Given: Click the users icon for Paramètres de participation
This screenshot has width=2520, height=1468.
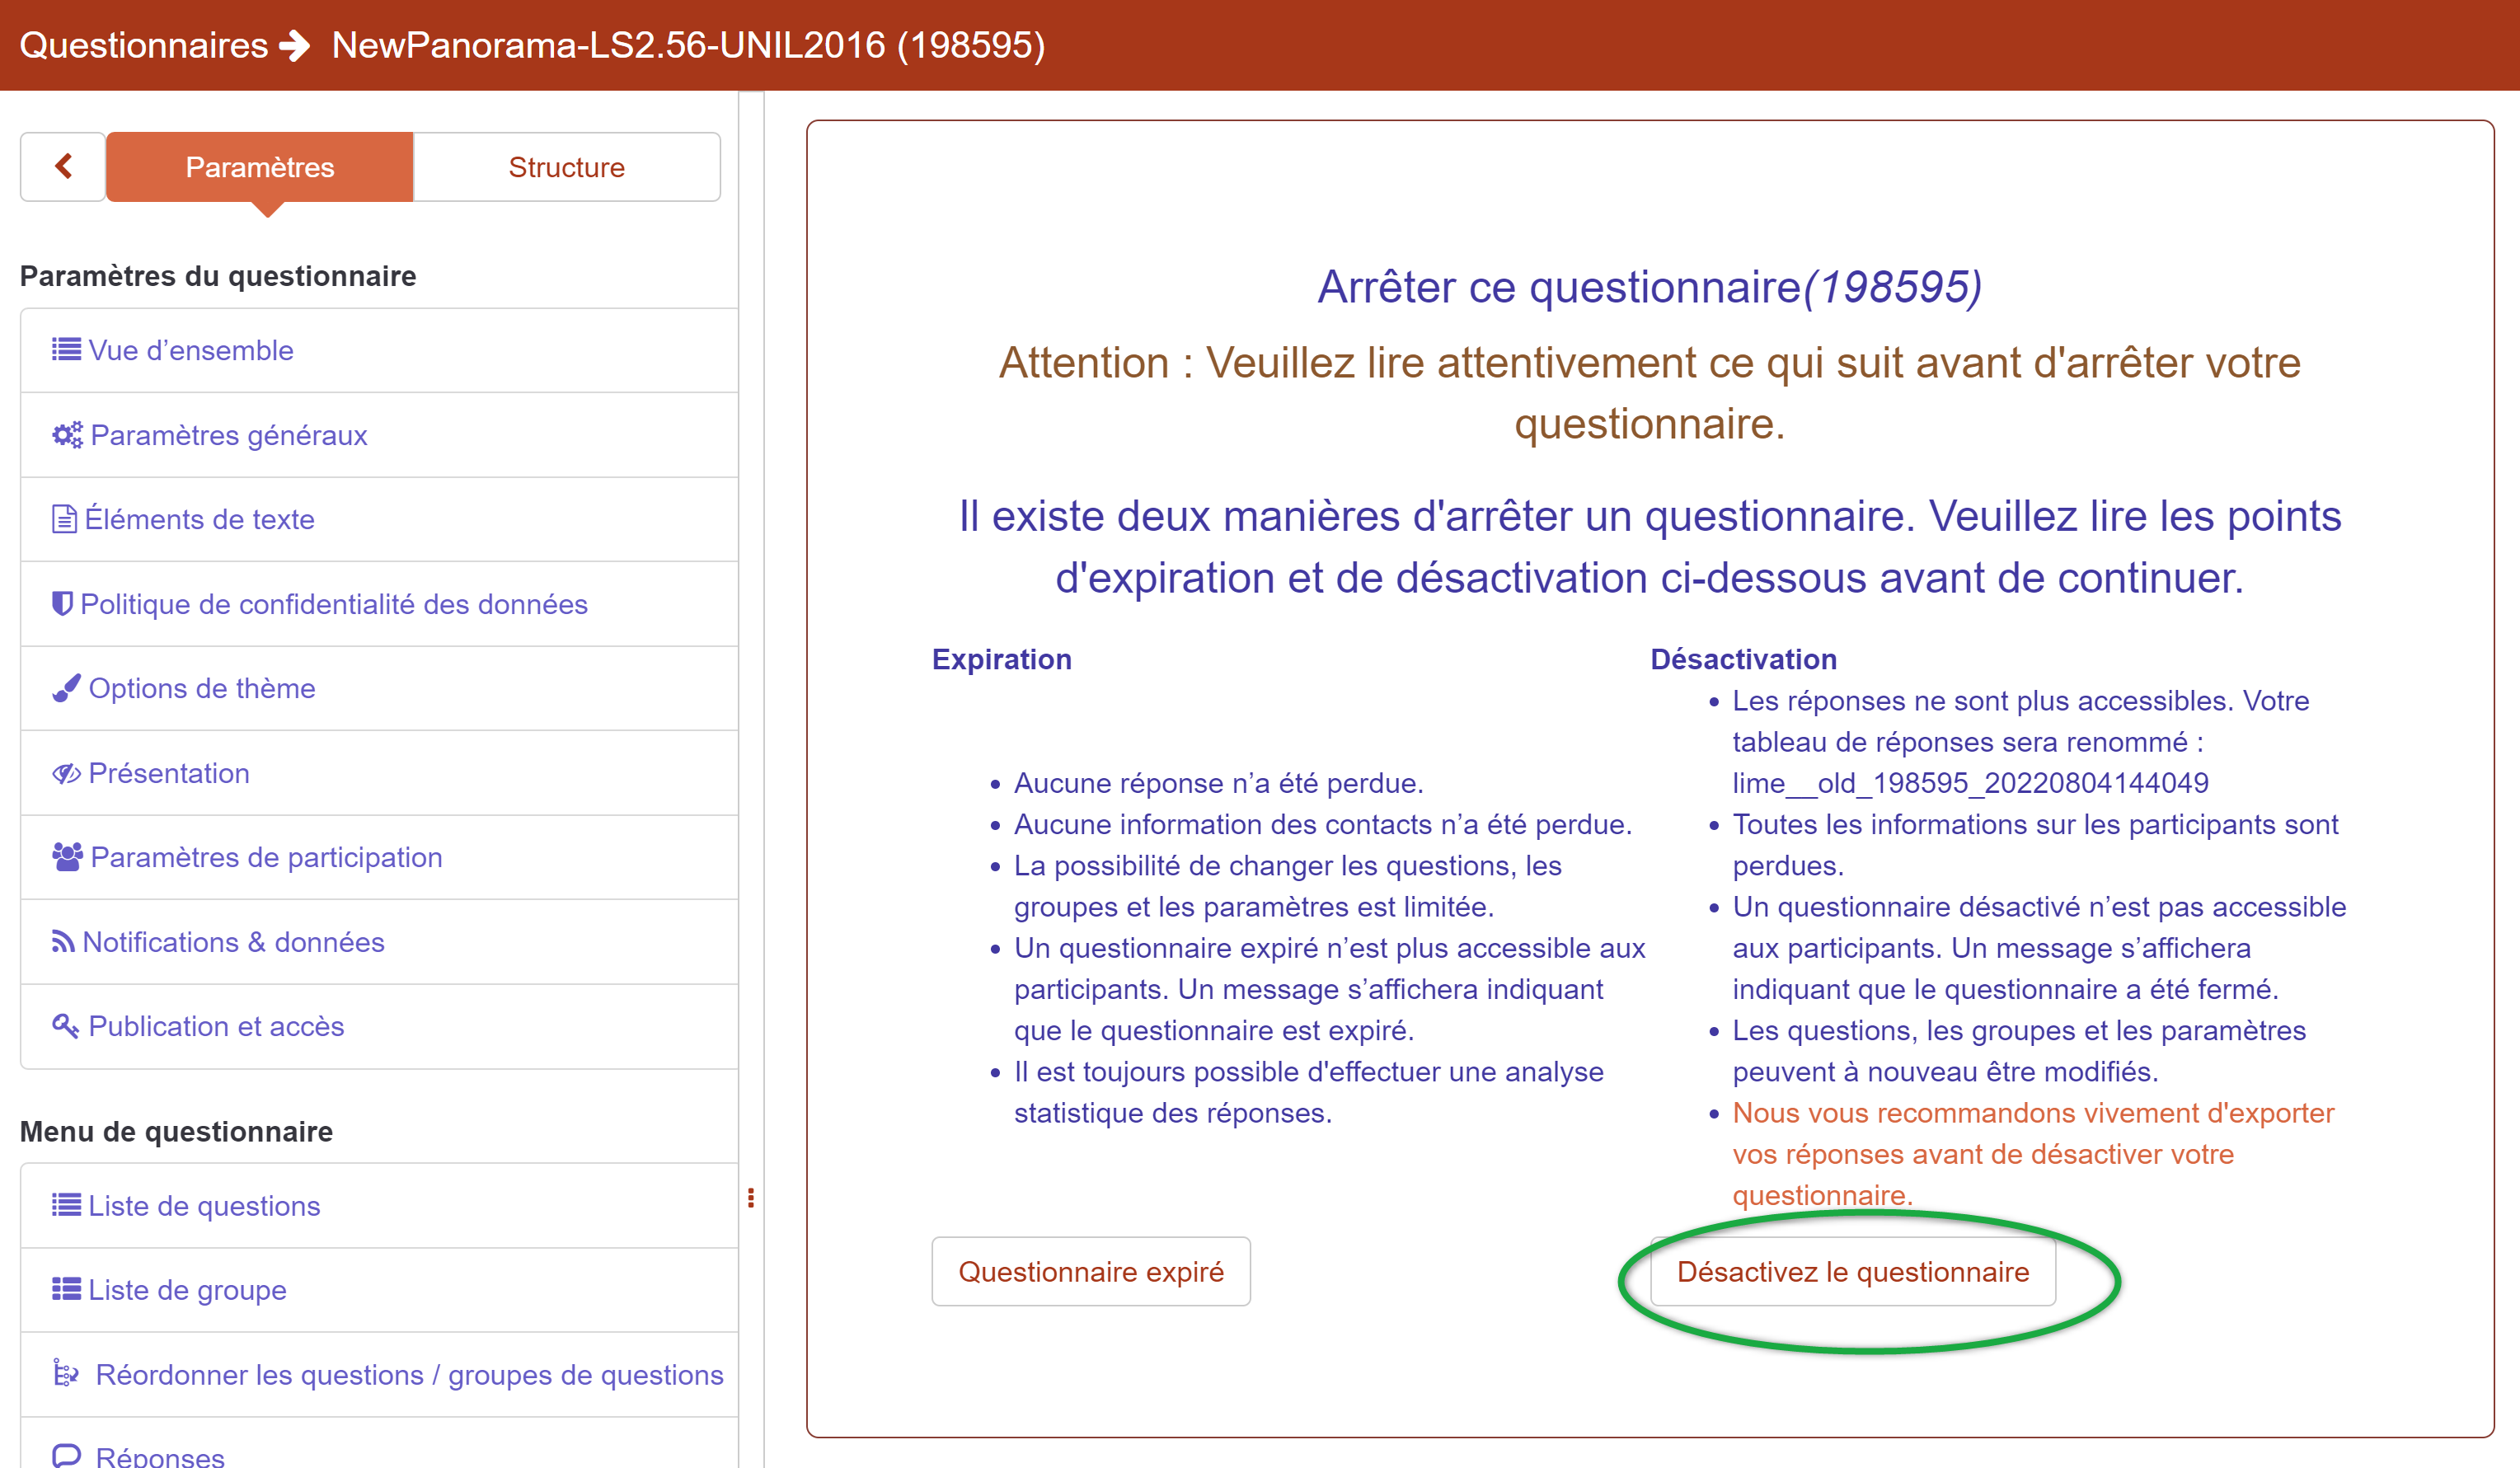Looking at the screenshot, I should click(67, 857).
